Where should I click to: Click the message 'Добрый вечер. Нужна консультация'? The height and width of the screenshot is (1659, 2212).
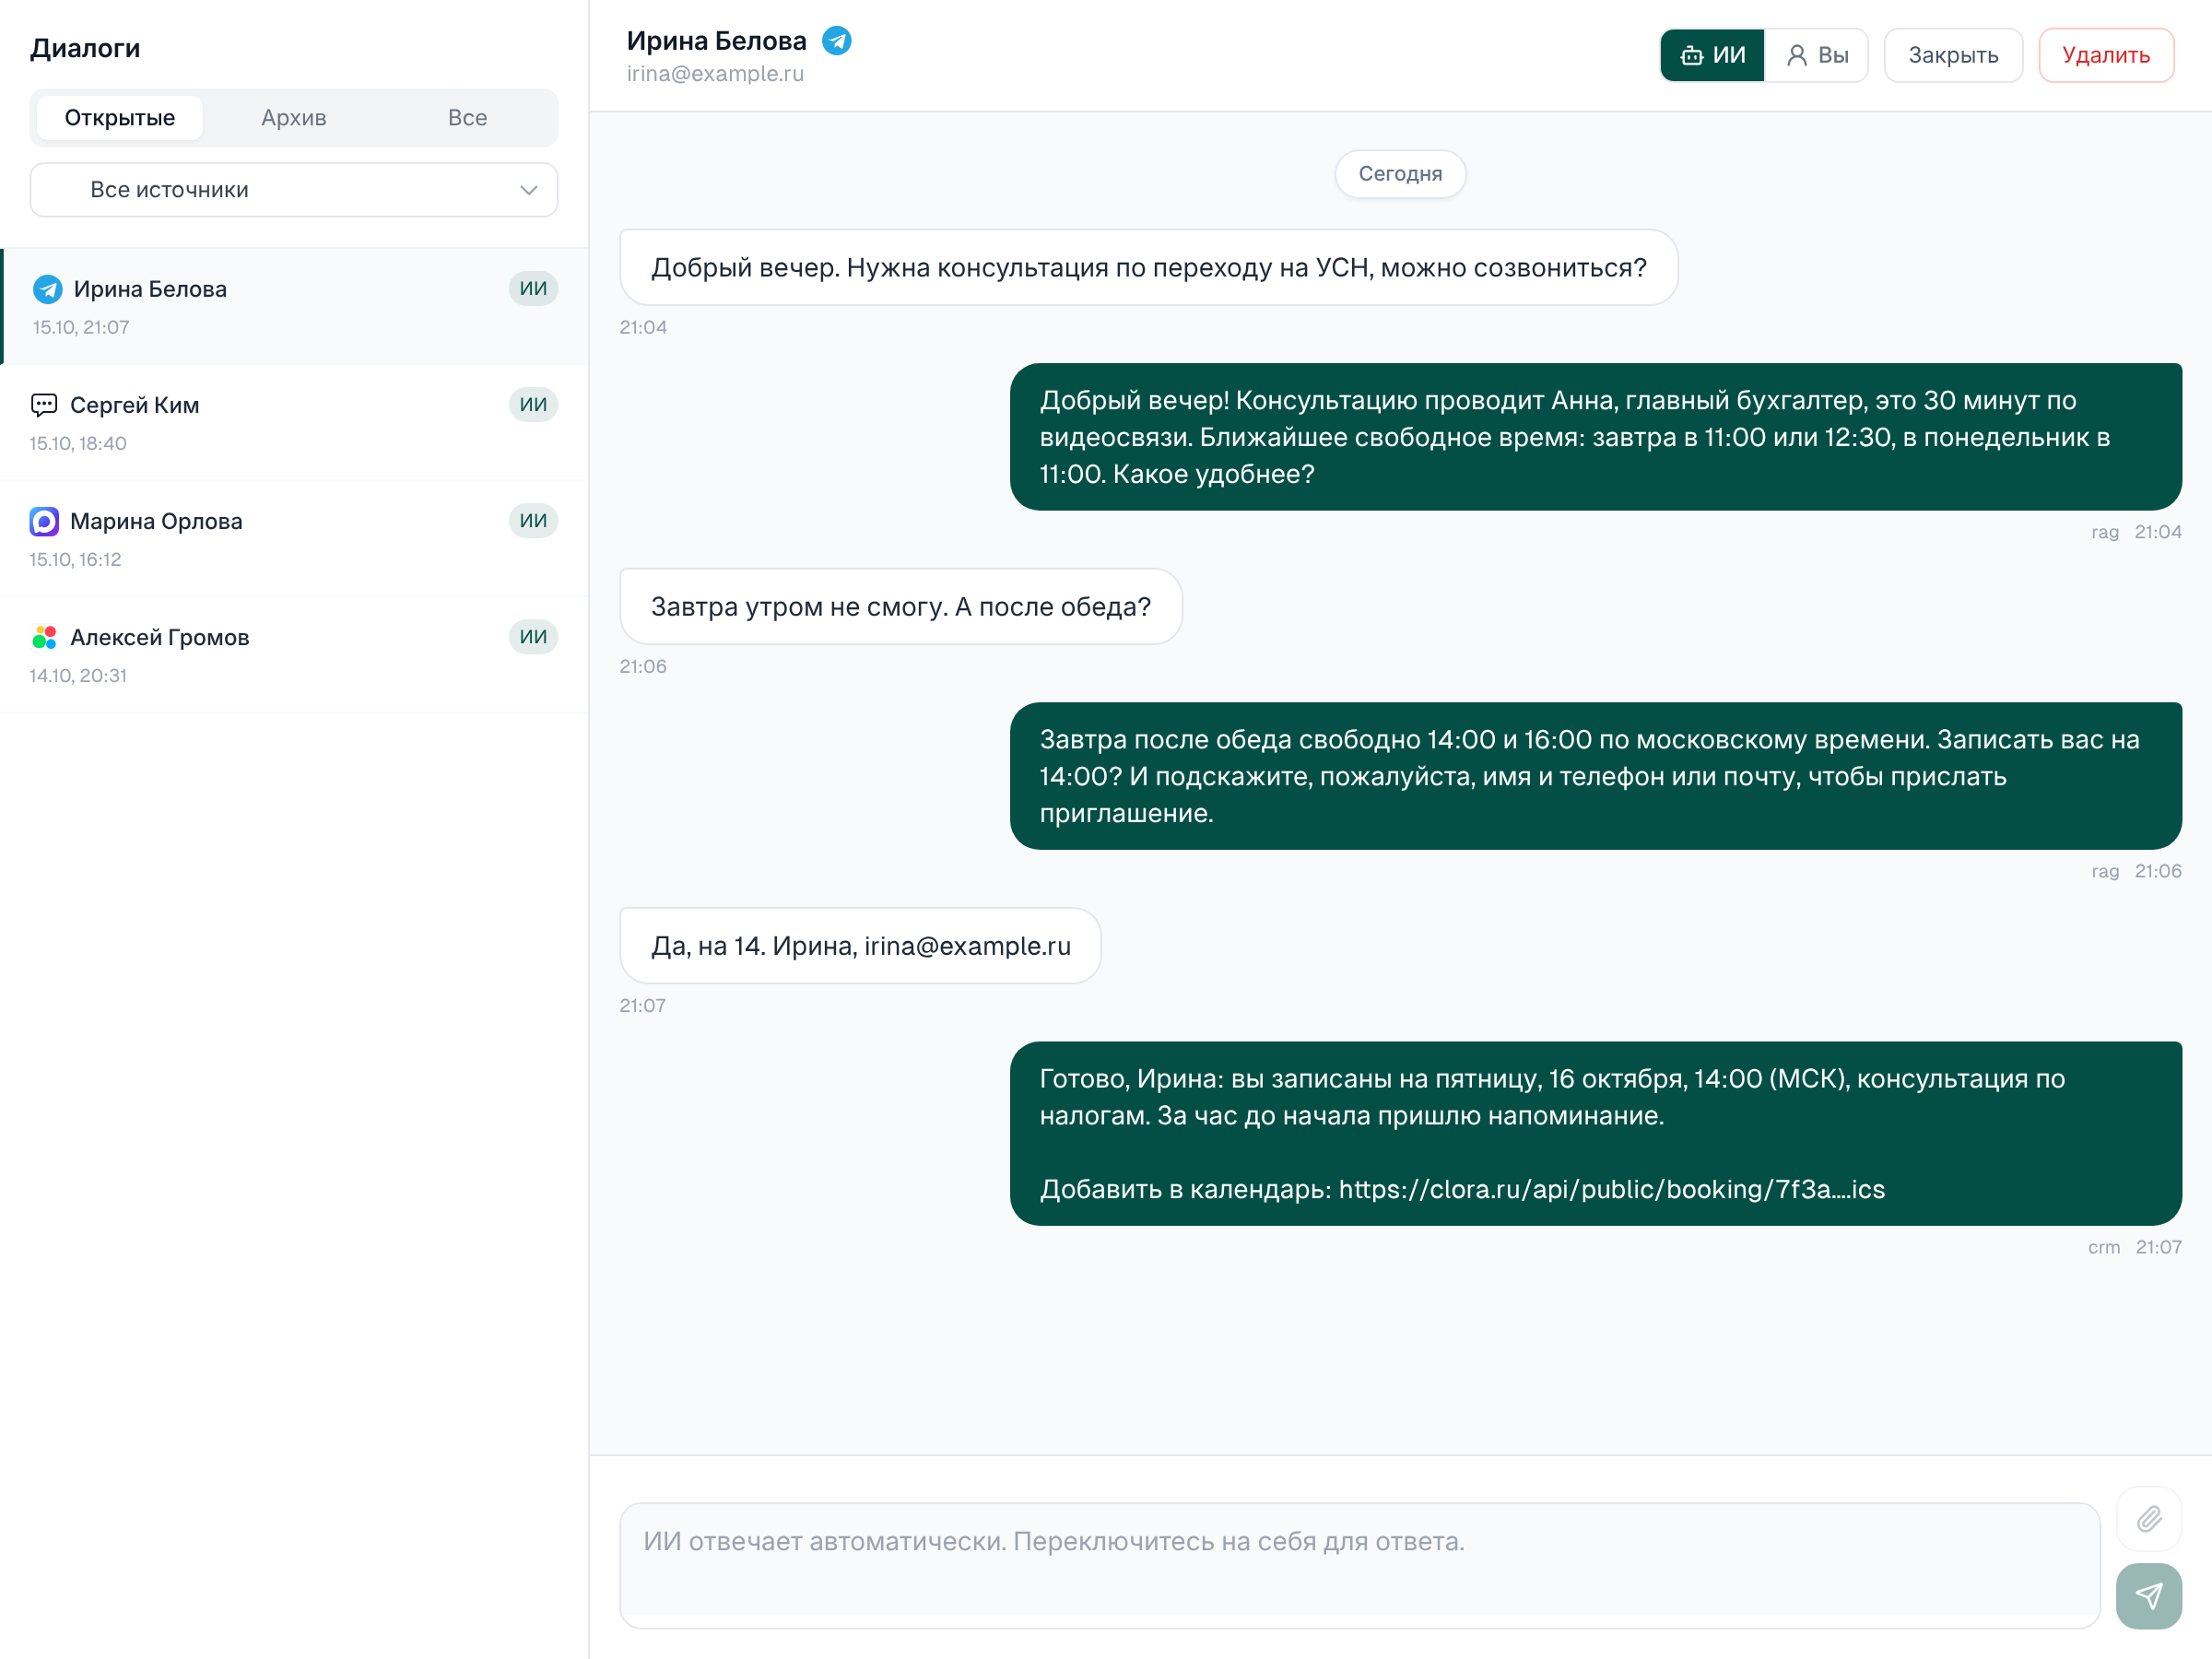(1148, 268)
